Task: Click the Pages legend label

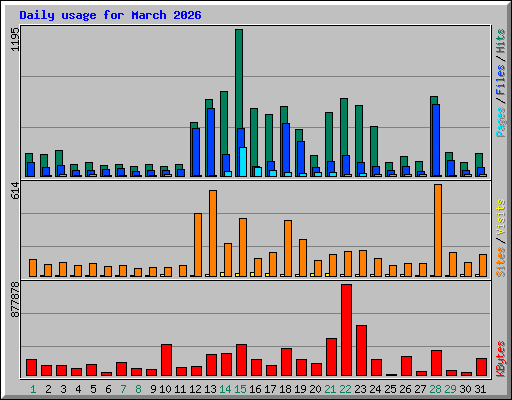Action: [500, 122]
